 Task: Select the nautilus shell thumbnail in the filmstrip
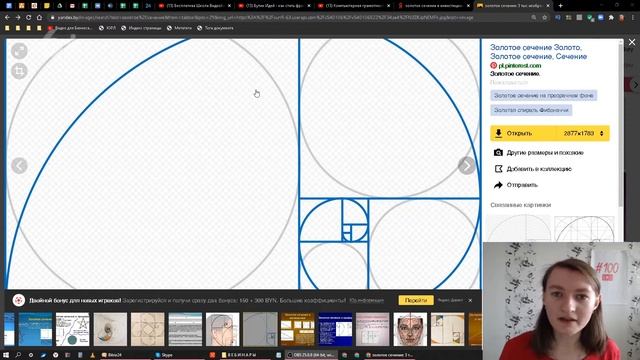110,329
